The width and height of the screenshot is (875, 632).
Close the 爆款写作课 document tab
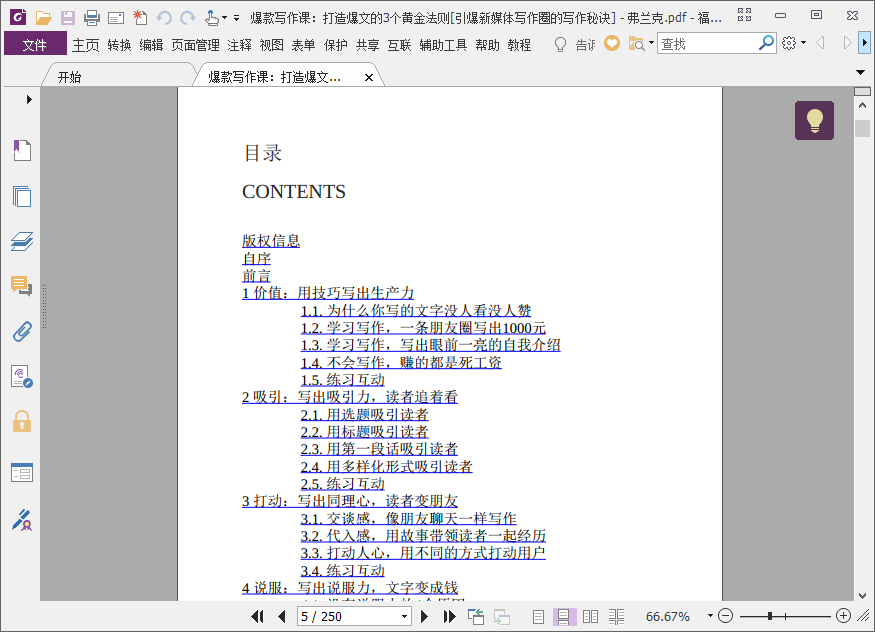tap(369, 78)
